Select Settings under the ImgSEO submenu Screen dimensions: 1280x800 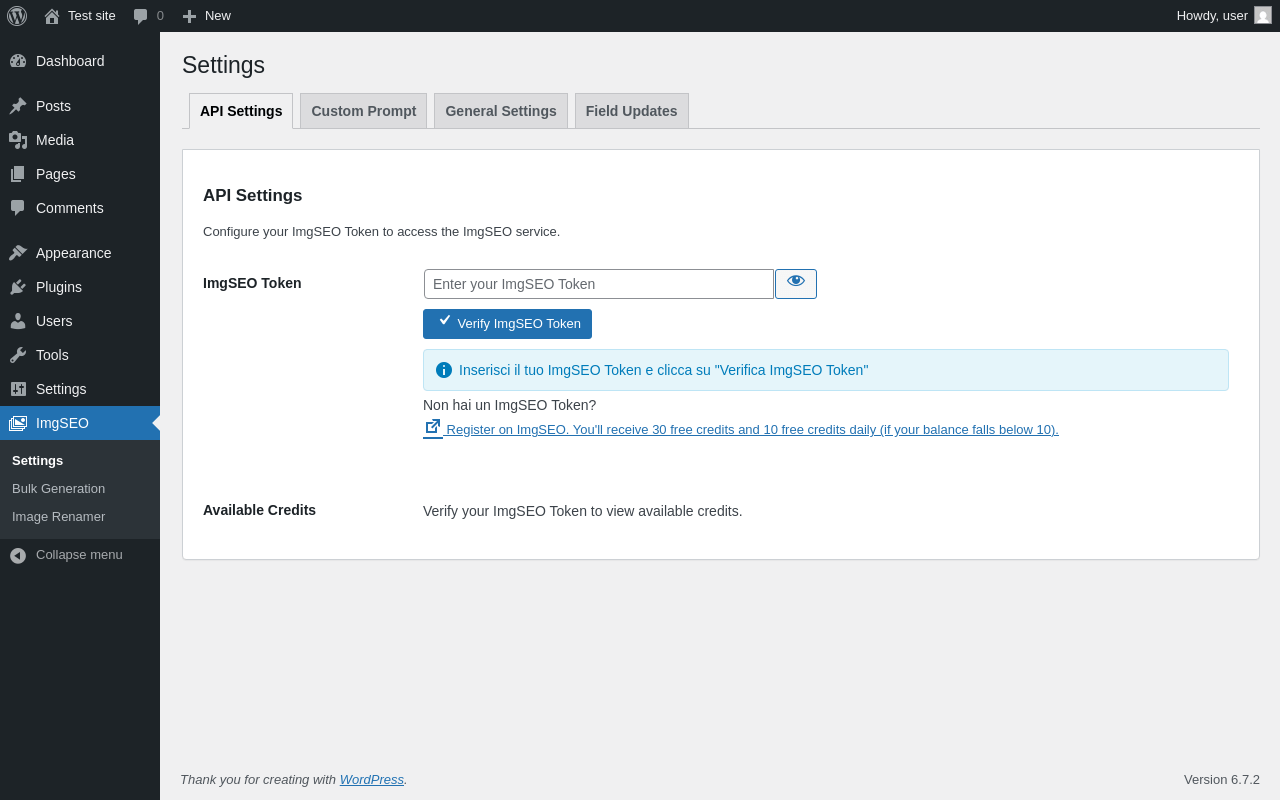pos(37,461)
